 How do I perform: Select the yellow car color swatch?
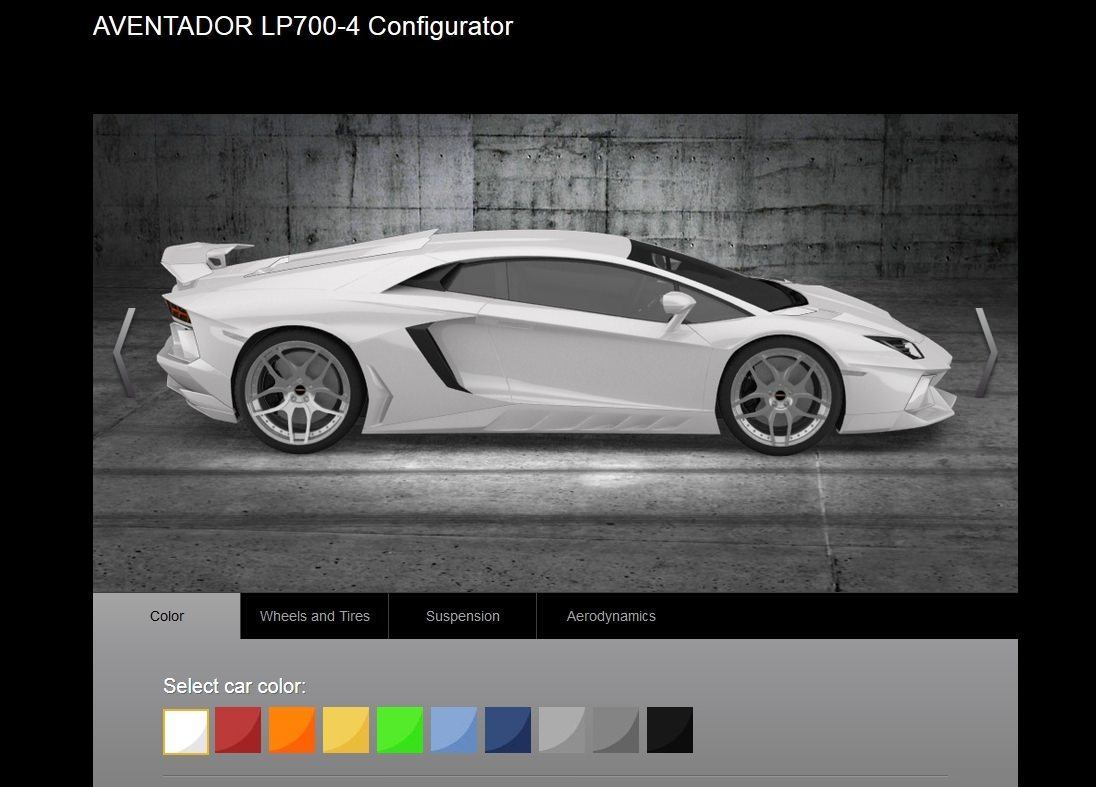[x=346, y=730]
